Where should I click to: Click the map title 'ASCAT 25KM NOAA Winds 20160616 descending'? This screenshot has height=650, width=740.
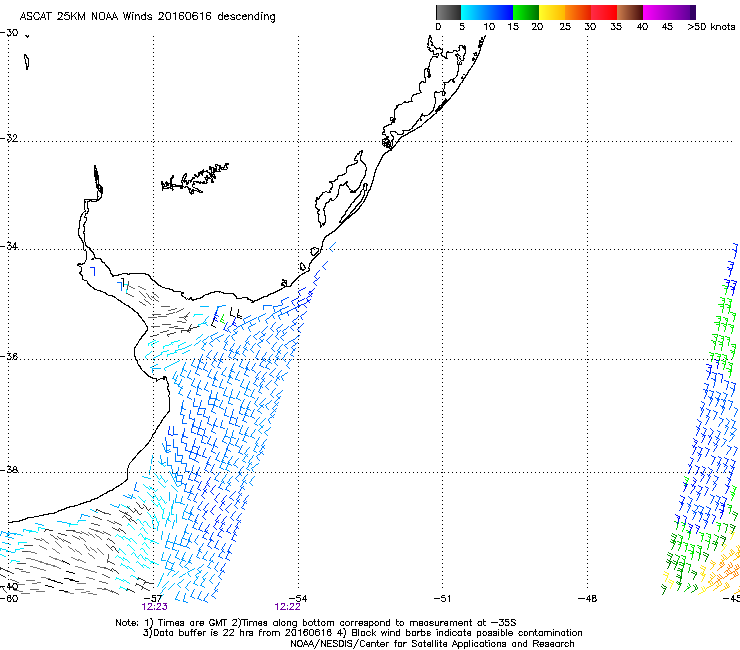[x=147, y=17]
